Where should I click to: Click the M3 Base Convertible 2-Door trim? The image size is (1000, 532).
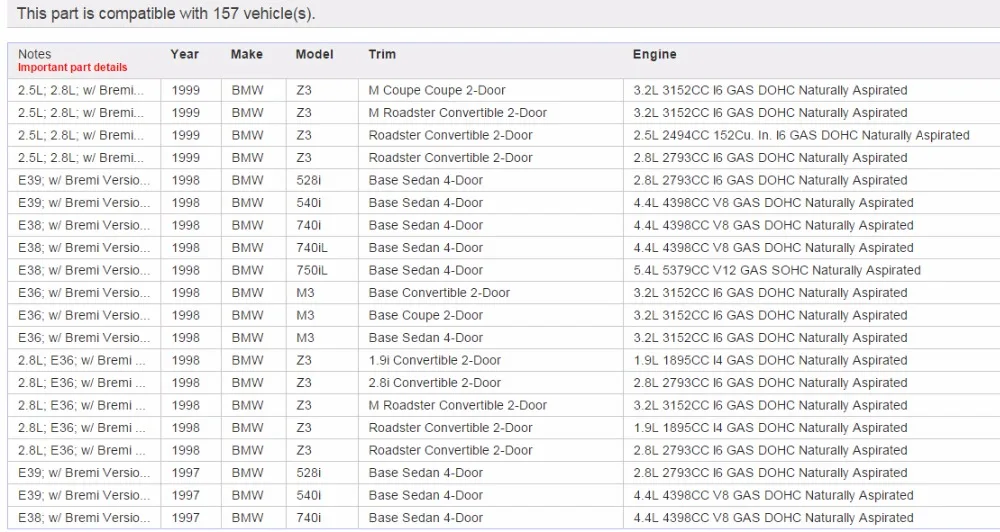[439, 293]
